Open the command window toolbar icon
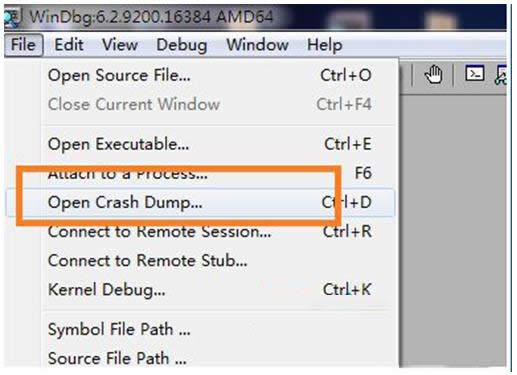Viewport: 517px width, 375px height. 475,74
